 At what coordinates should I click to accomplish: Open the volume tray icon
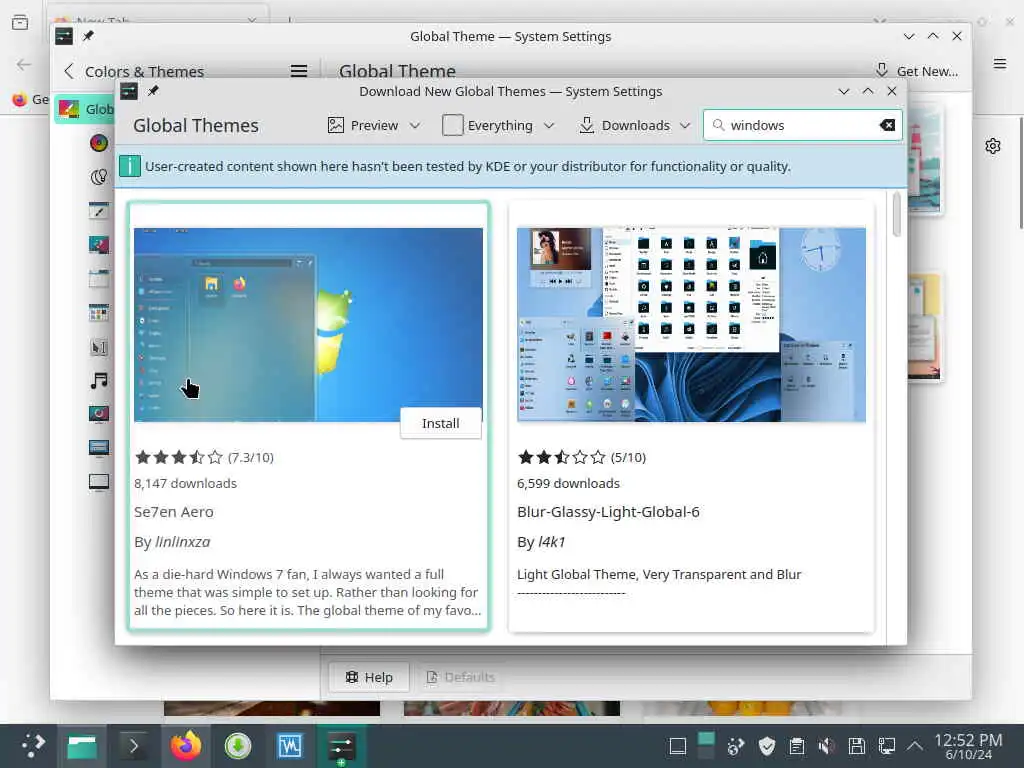click(826, 746)
